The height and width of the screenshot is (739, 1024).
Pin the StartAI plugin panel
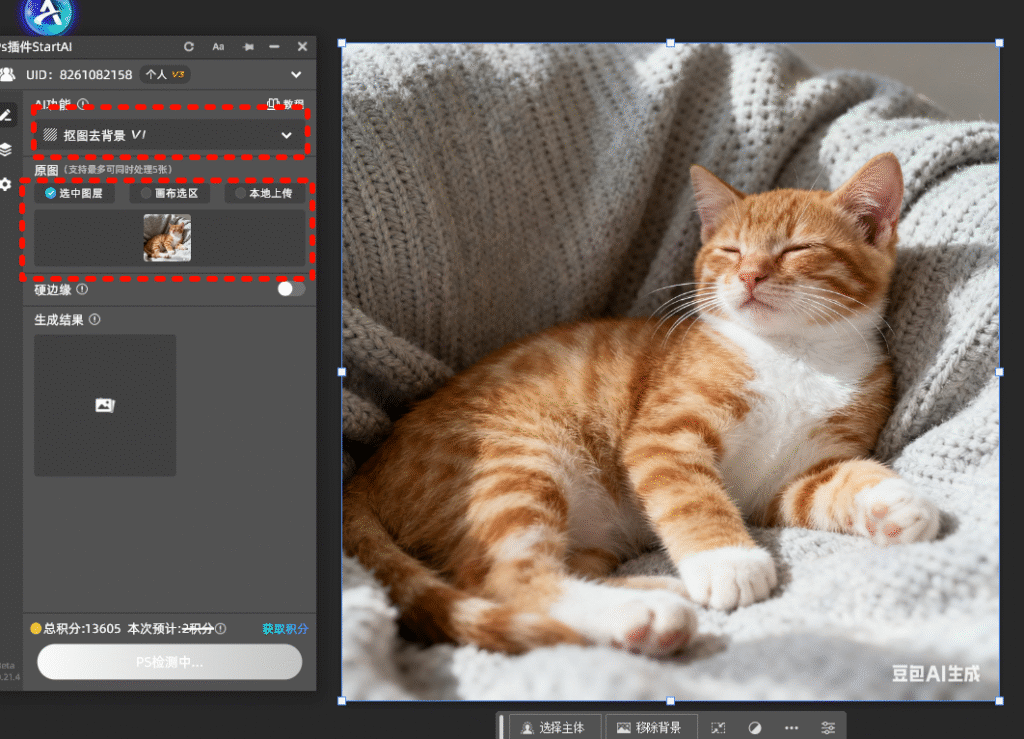pyautogui.click(x=247, y=47)
